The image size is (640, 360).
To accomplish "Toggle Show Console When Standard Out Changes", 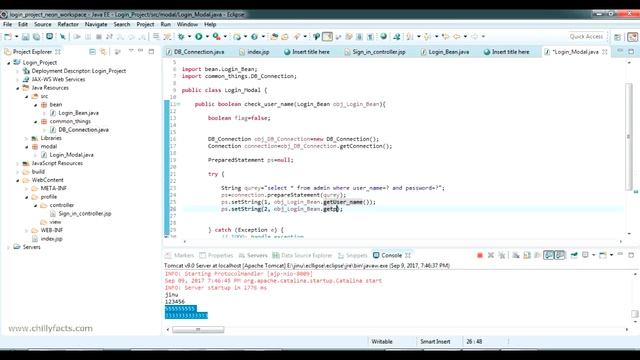I will coord(549,256).
